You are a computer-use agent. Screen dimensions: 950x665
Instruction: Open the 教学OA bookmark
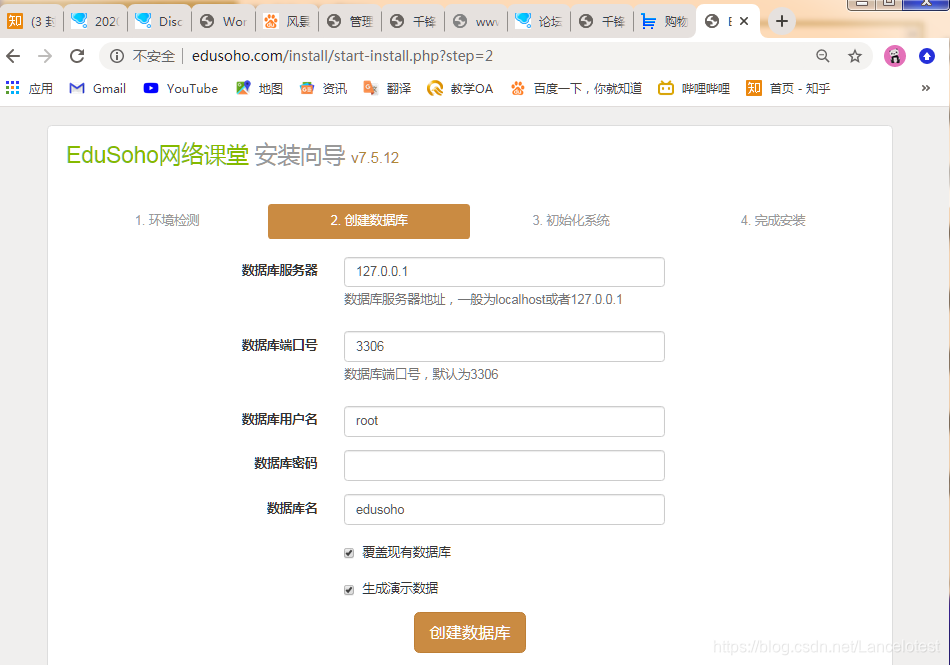point(460,88)
